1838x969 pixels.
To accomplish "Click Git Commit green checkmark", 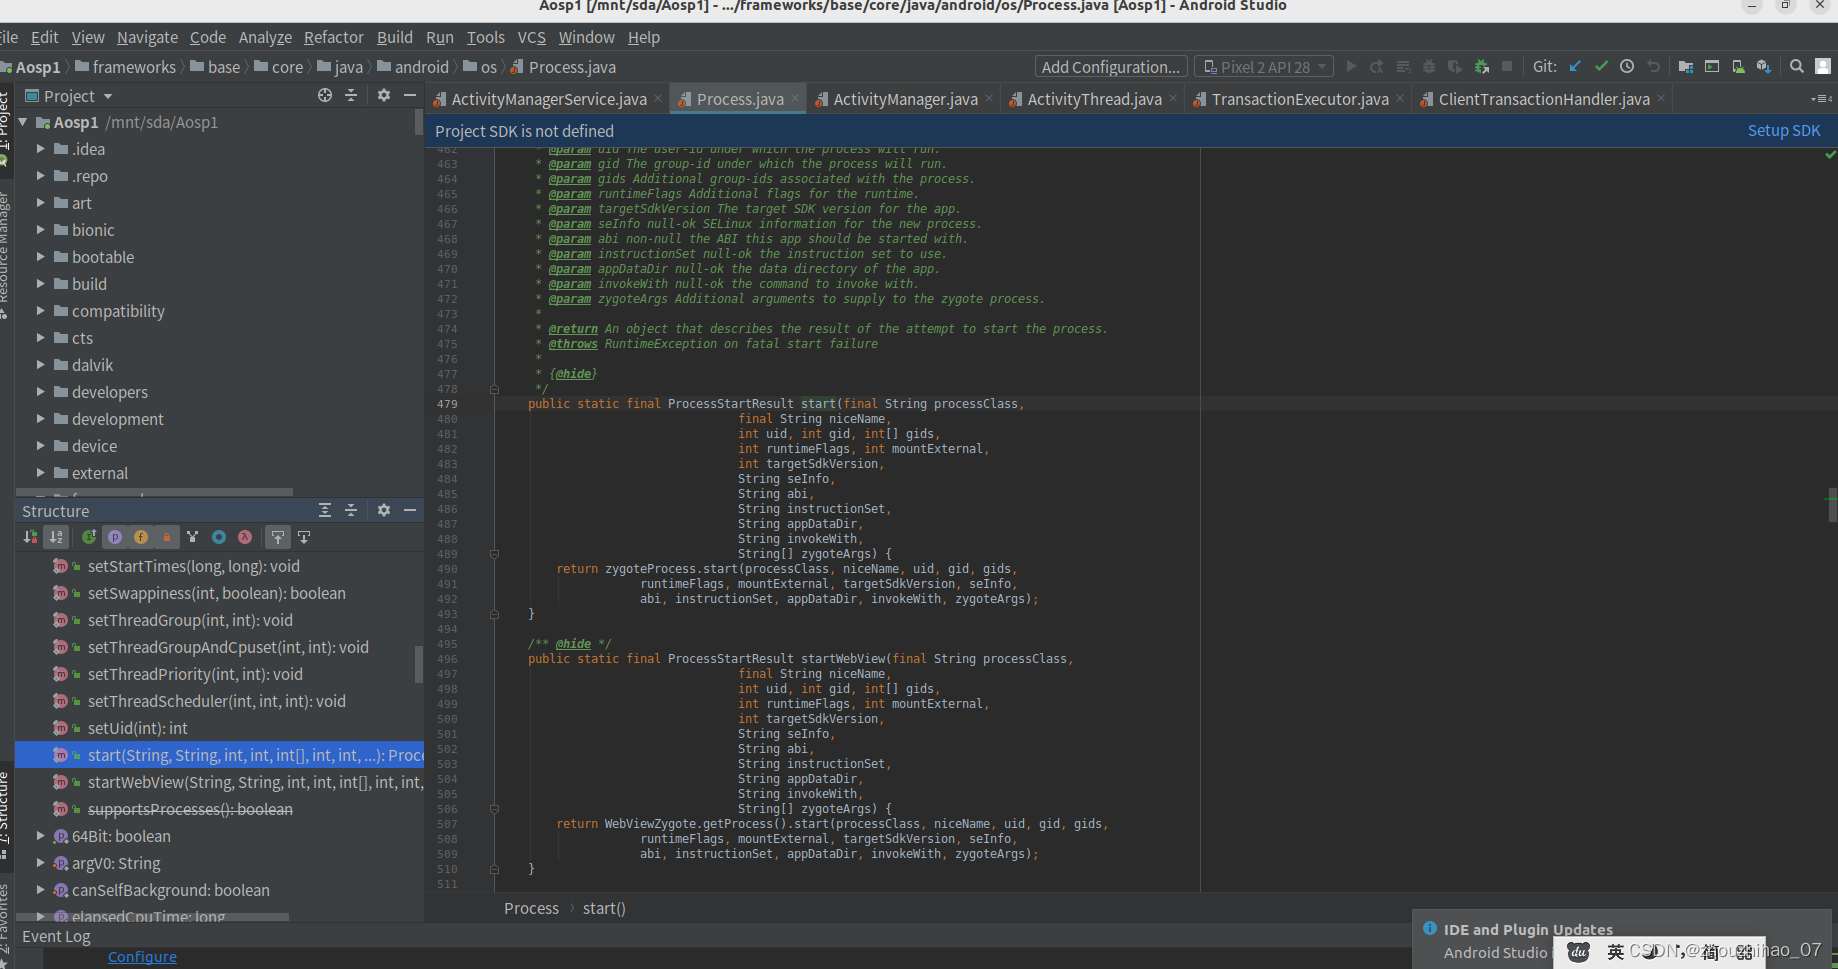I will point(1601,67).
